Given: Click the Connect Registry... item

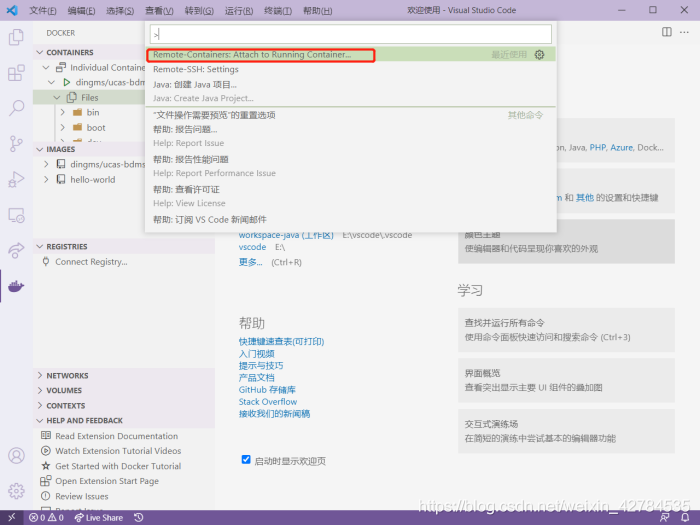Looking at the screenshot, I should point(91,262).
